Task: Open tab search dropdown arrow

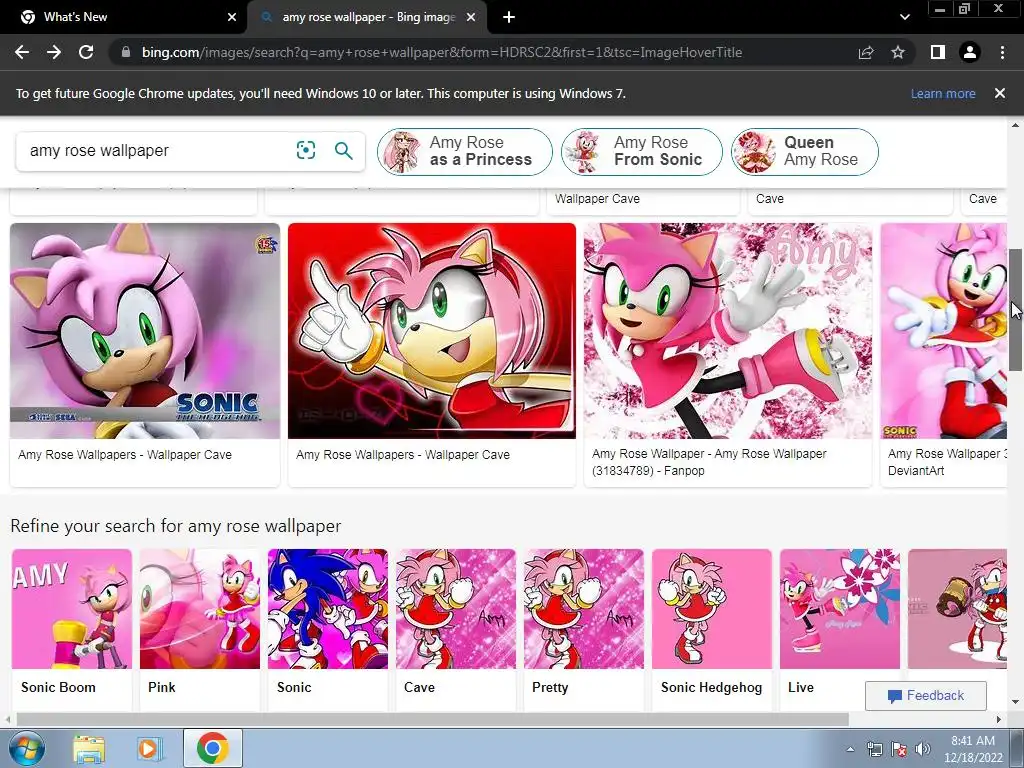Action: tap(904, 17)
